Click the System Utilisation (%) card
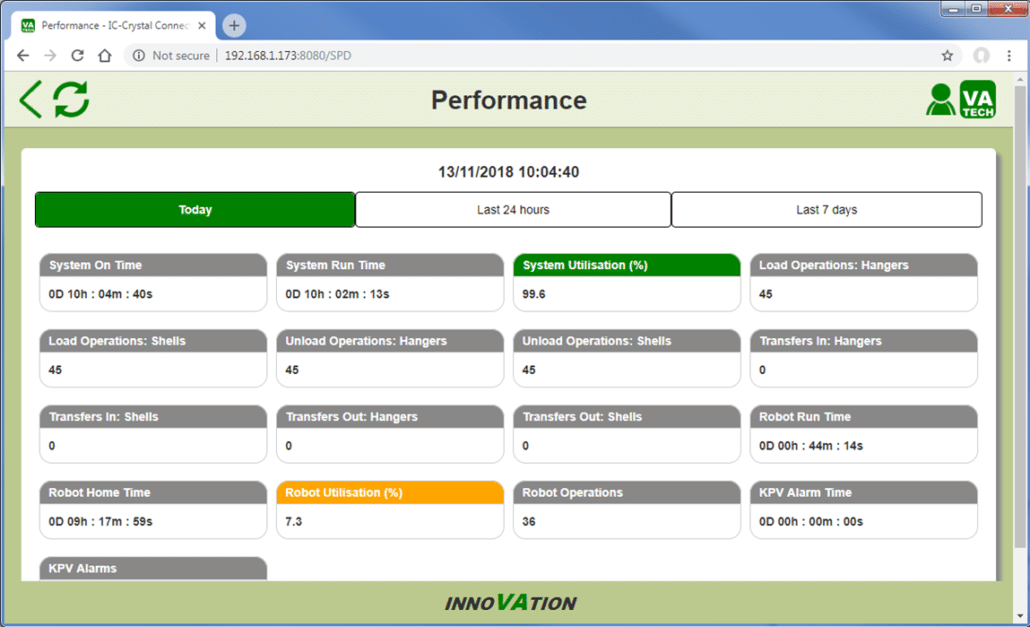The width and height of the screenshot is (1030, 627). [x=626, y=281]
